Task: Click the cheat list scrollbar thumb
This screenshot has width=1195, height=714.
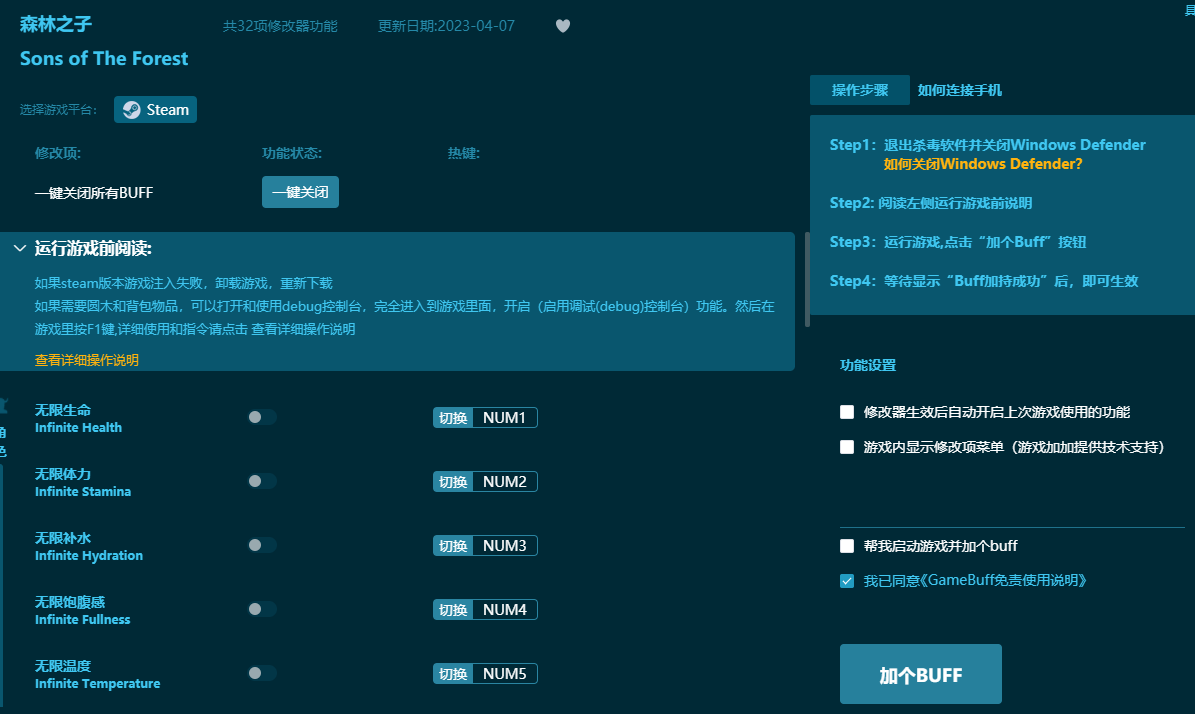Action: click(x=807, y=280)
